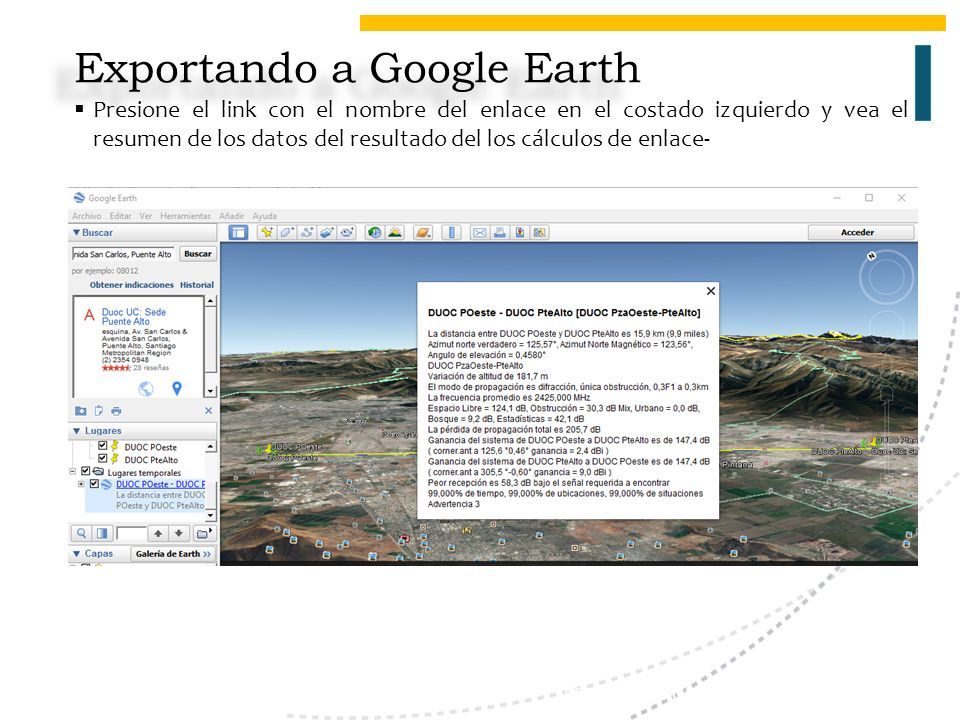Open Obtener indicaciones link

(x=132, y=285)
